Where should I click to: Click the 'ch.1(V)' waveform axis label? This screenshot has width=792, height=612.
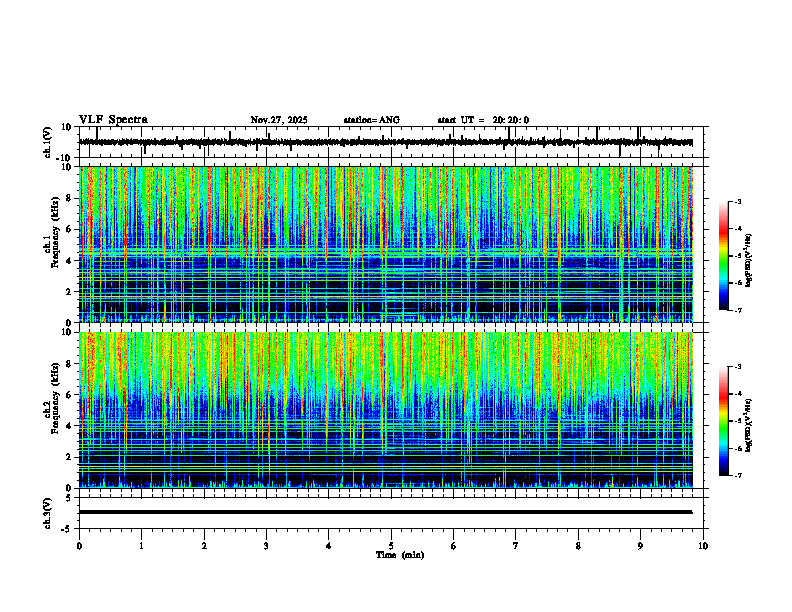click(48, 142)
